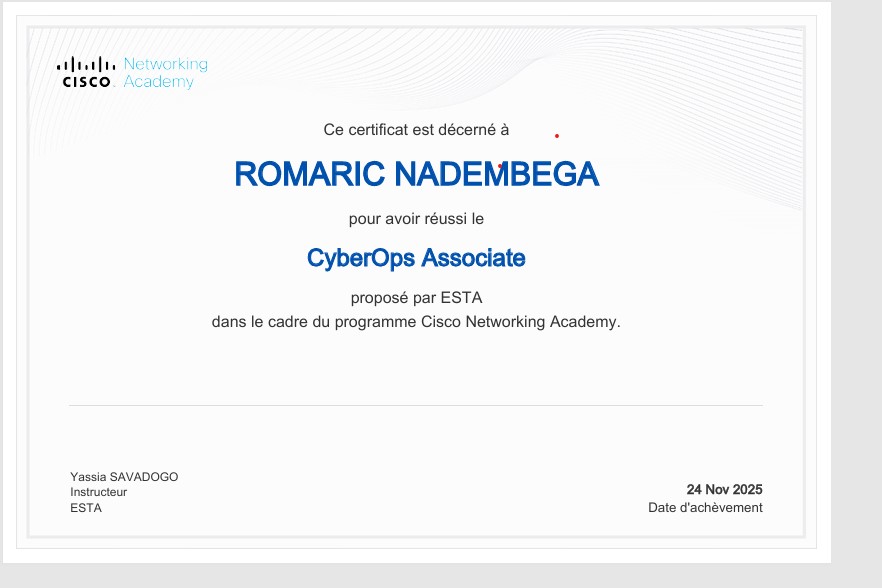Click the text "pour avoir réussi le"
This screenshot has width=882, height=588.
point(416,219)
